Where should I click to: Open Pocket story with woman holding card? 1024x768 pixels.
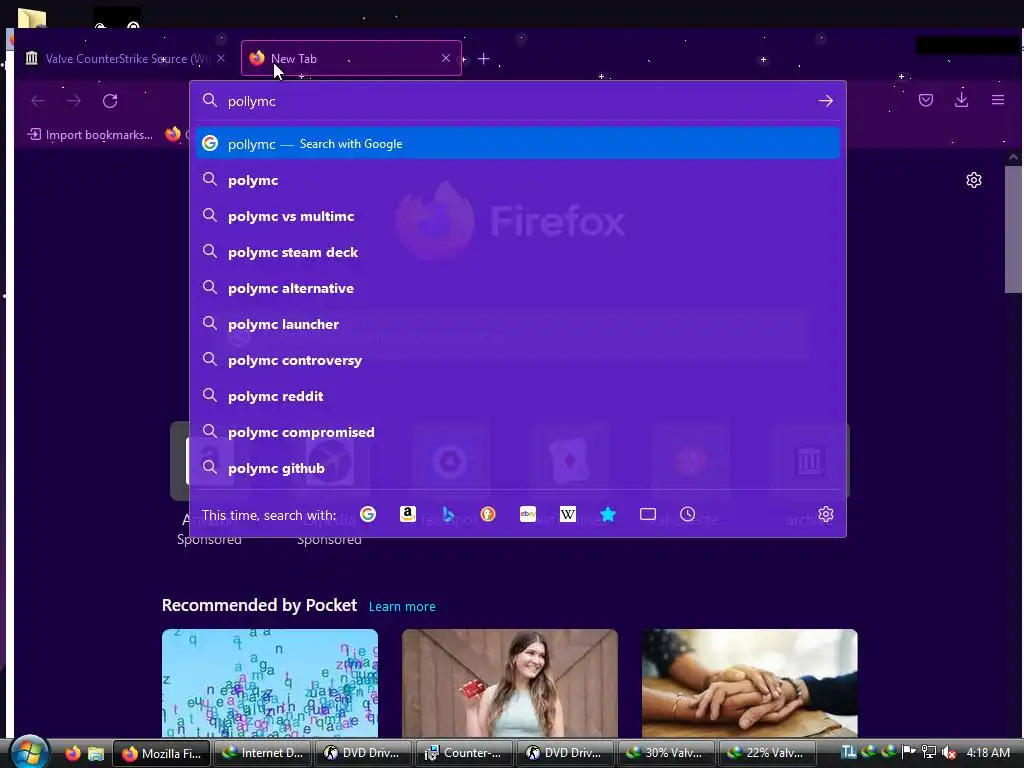[509, 683]
